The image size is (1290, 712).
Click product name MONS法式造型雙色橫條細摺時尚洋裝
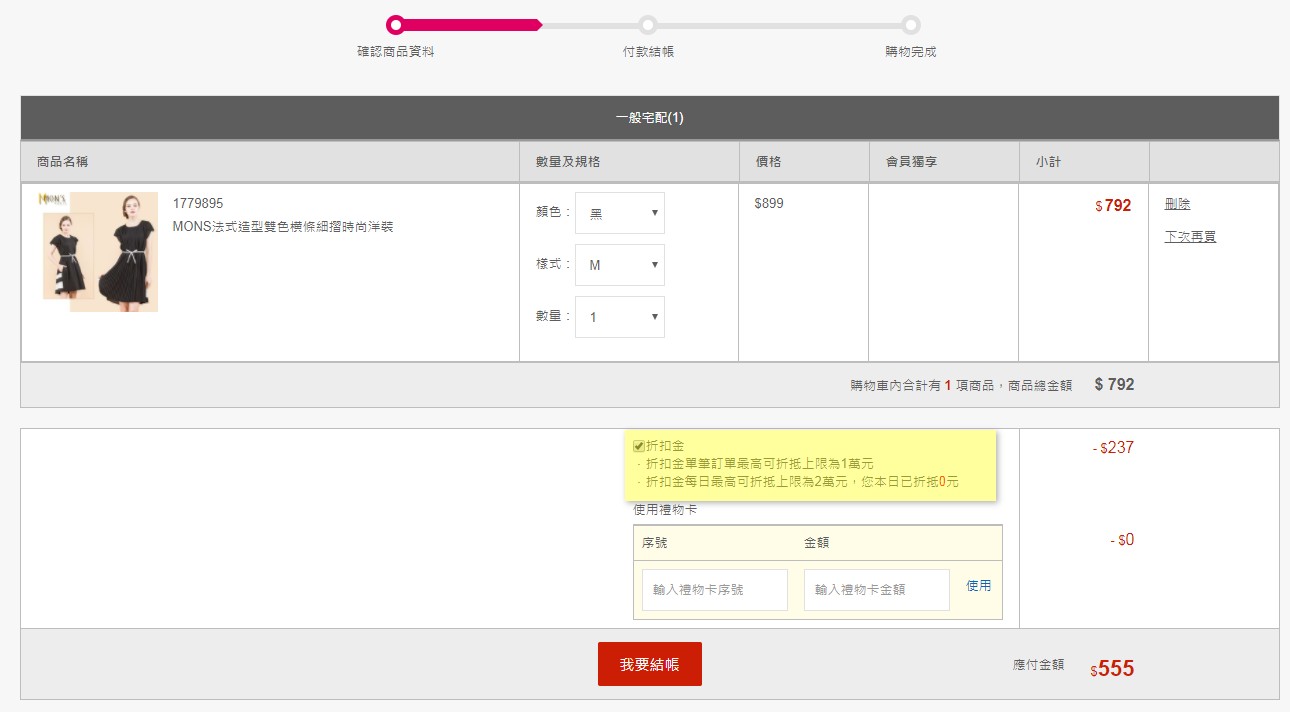[283, 227]
